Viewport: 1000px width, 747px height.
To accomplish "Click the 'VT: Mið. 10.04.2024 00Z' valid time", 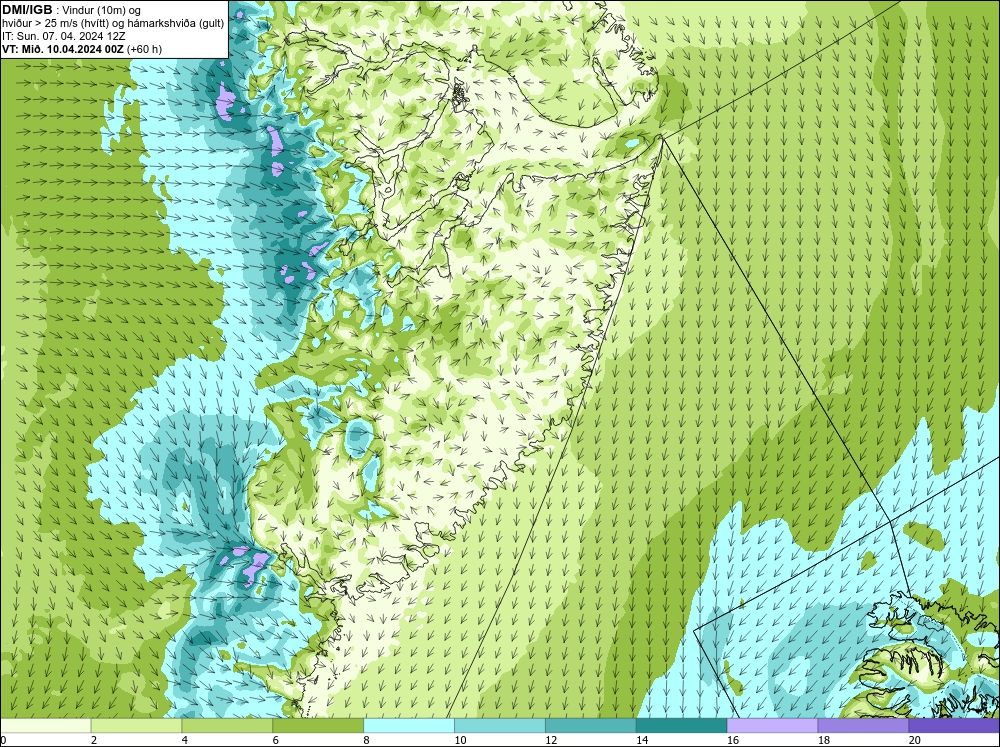I will (x=63, y=49).
